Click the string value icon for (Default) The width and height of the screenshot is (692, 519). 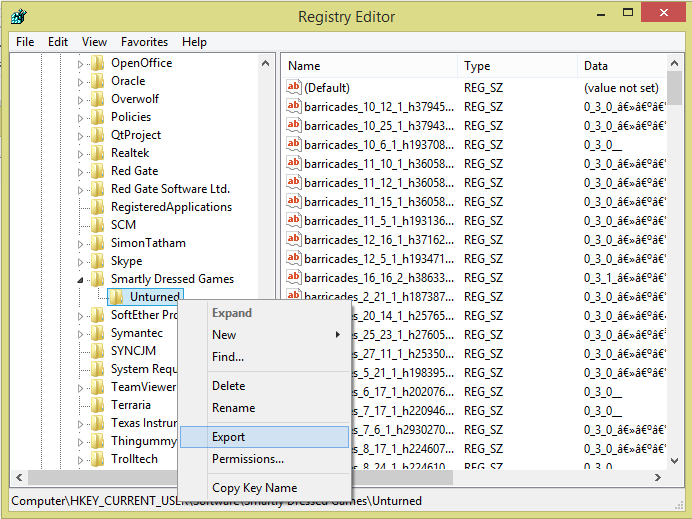(293, 87)
